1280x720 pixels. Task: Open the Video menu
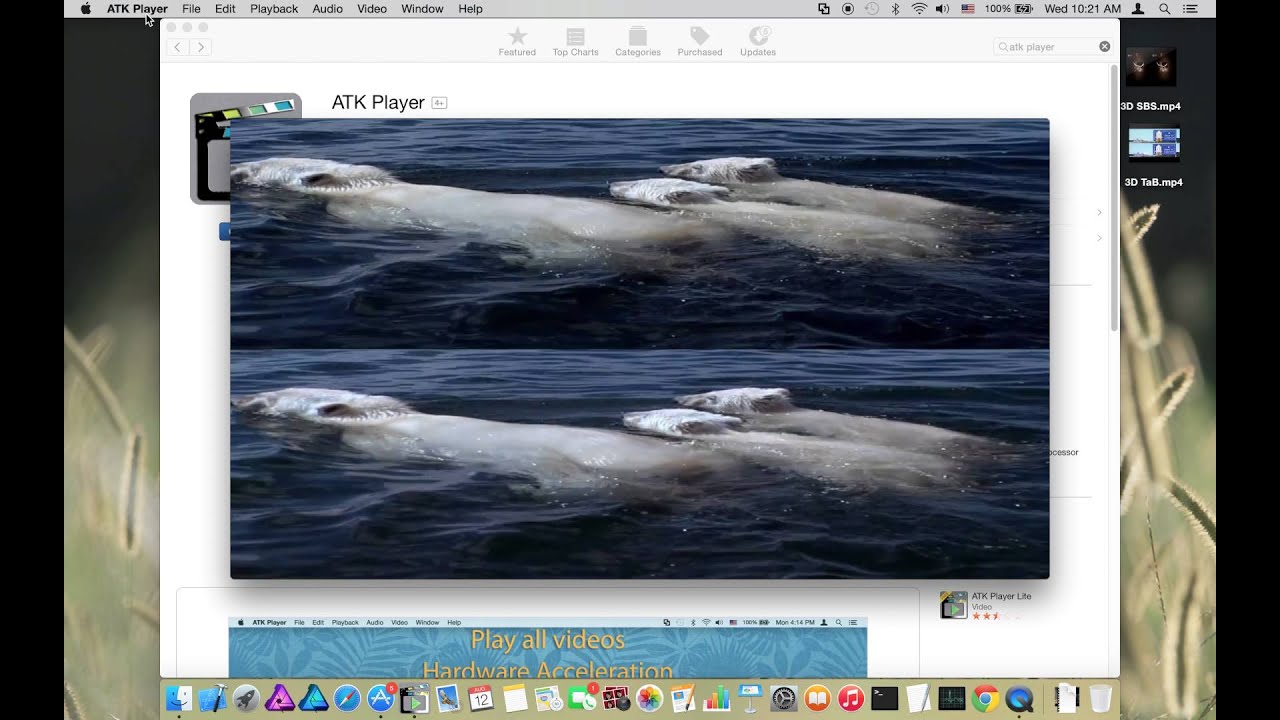click(x=372, y=9)
